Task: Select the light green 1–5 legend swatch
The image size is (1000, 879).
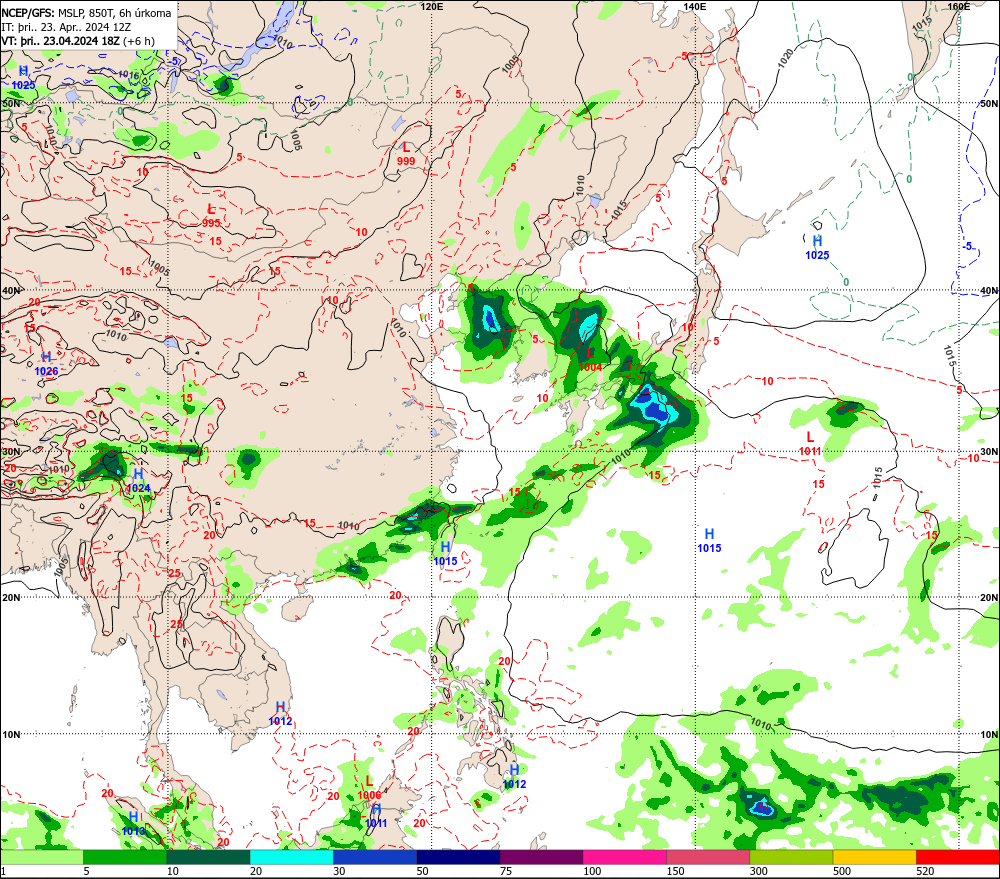Action: 42,857
